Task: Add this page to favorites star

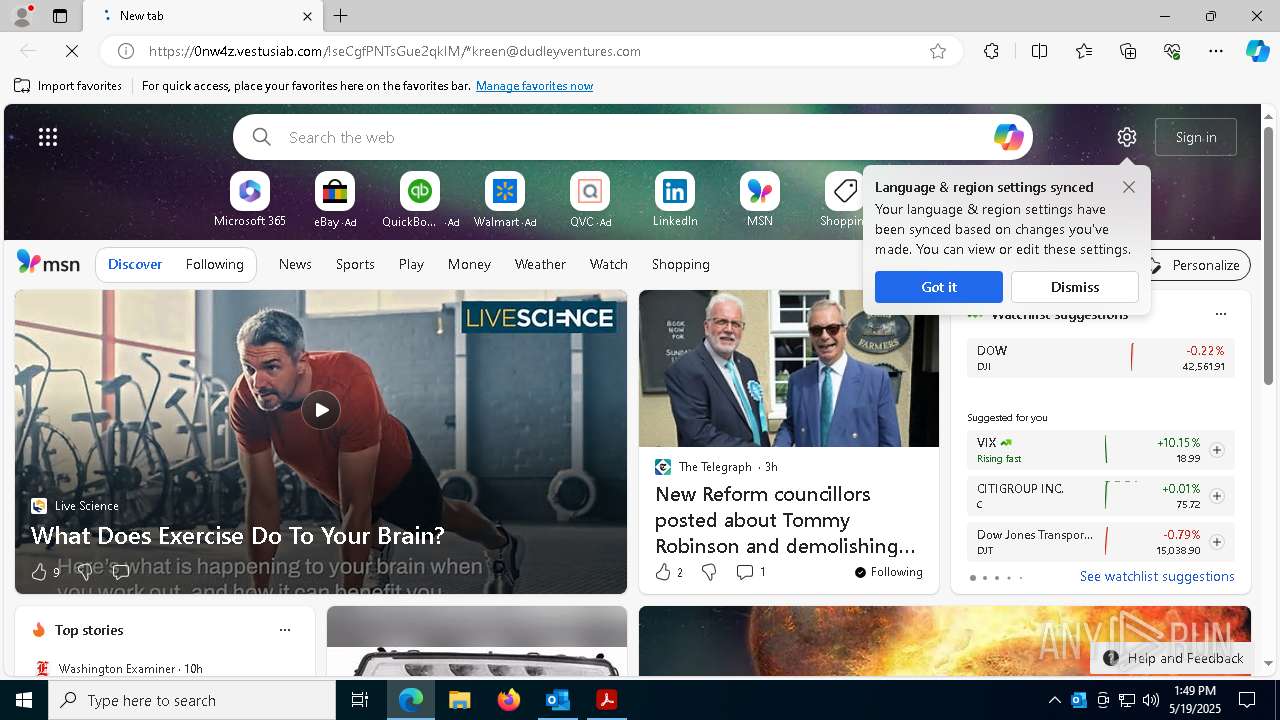Action: [938, 51]
